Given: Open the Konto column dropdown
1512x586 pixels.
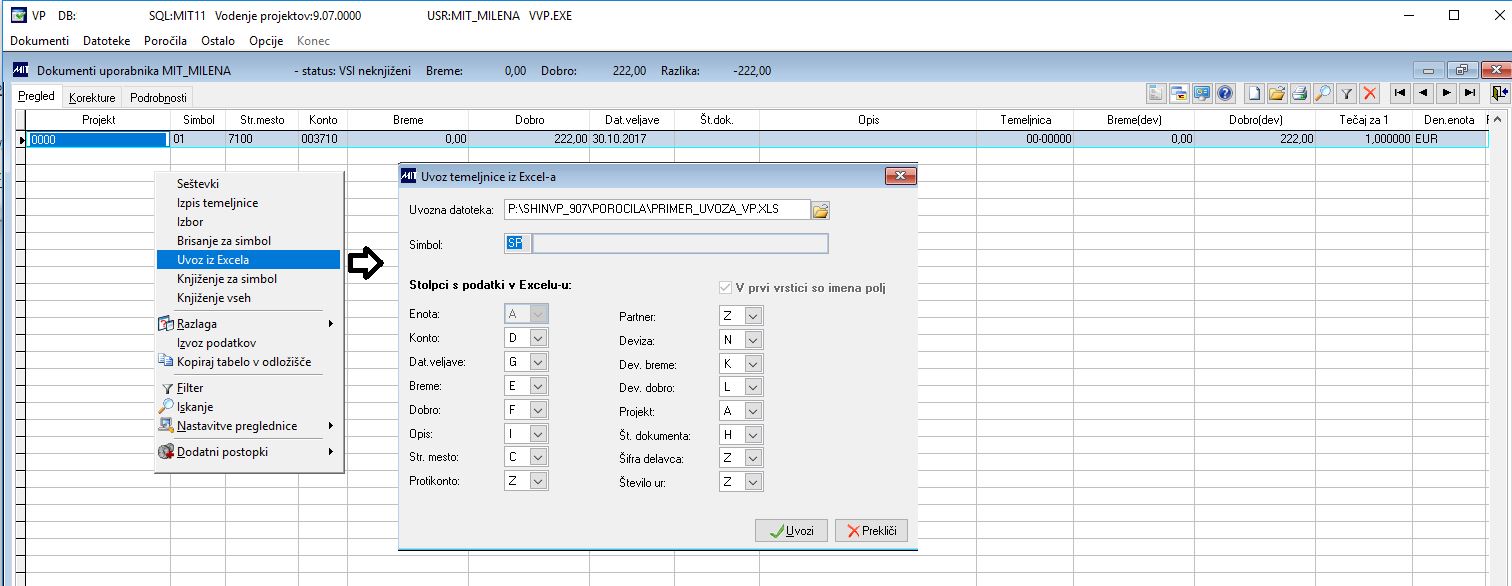Looking at the screenshot, I should tap(539, 338).
